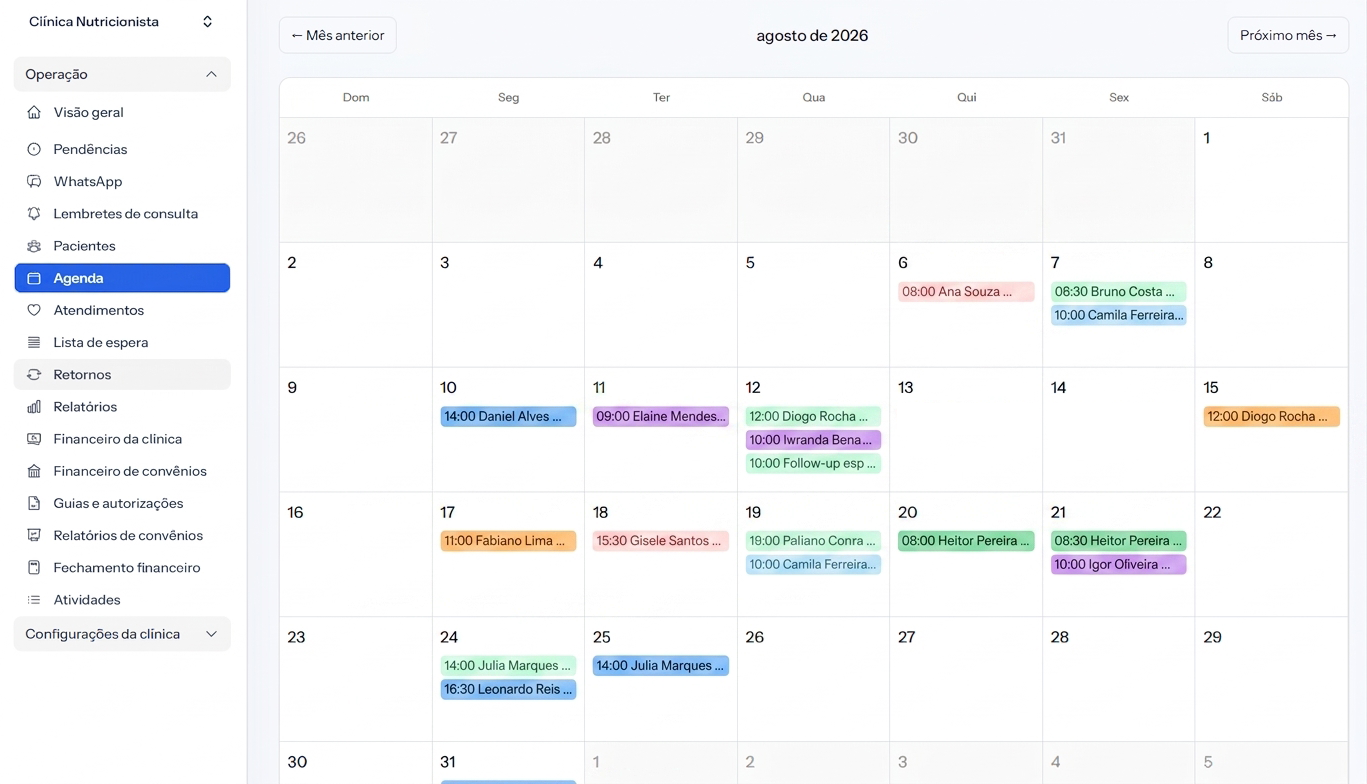Click the Atendimentos heart icon

coord(34,310)
